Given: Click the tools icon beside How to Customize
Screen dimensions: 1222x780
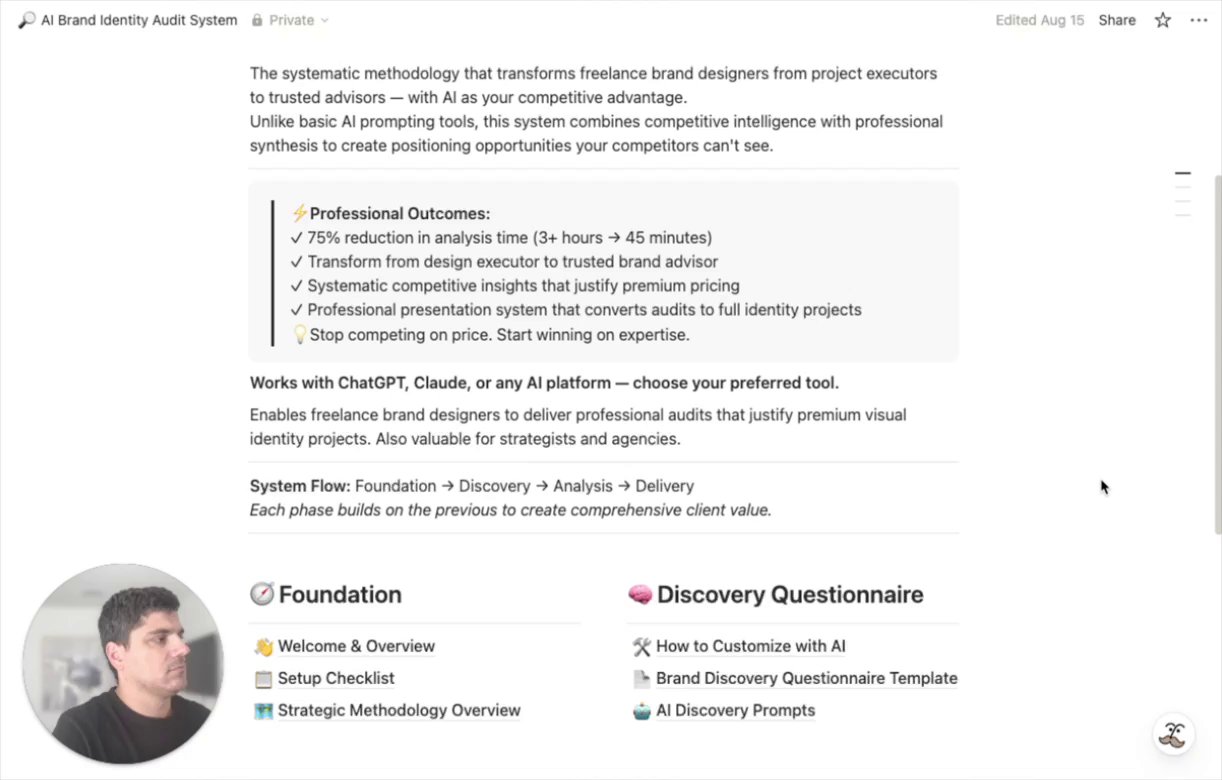Looking at the screenshot, I should pos(642,647).
